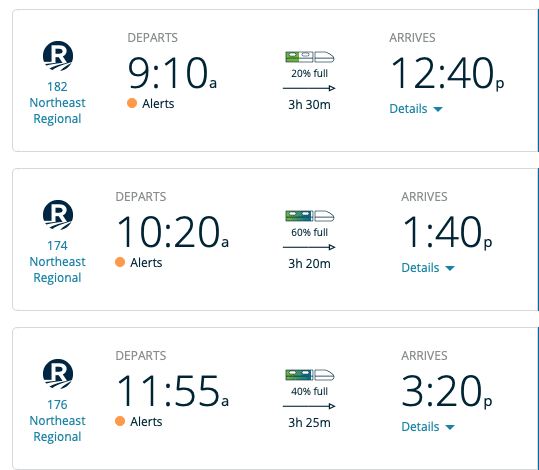The width and height of the screenshot is (539, 470).
Task: Open the 182 Northeast Regional train link
Action: click(x=57, y=103)
